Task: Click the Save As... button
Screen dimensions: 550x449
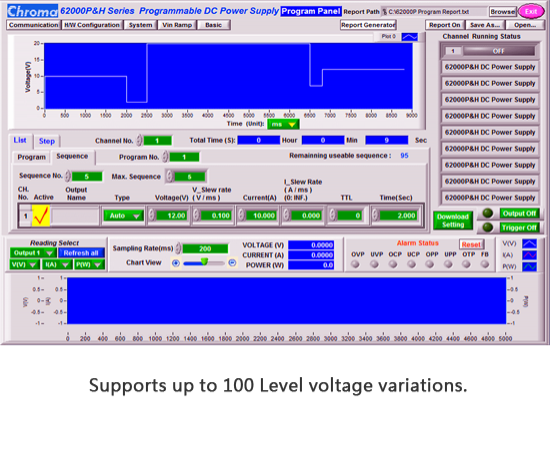Action: pos(485,25)
